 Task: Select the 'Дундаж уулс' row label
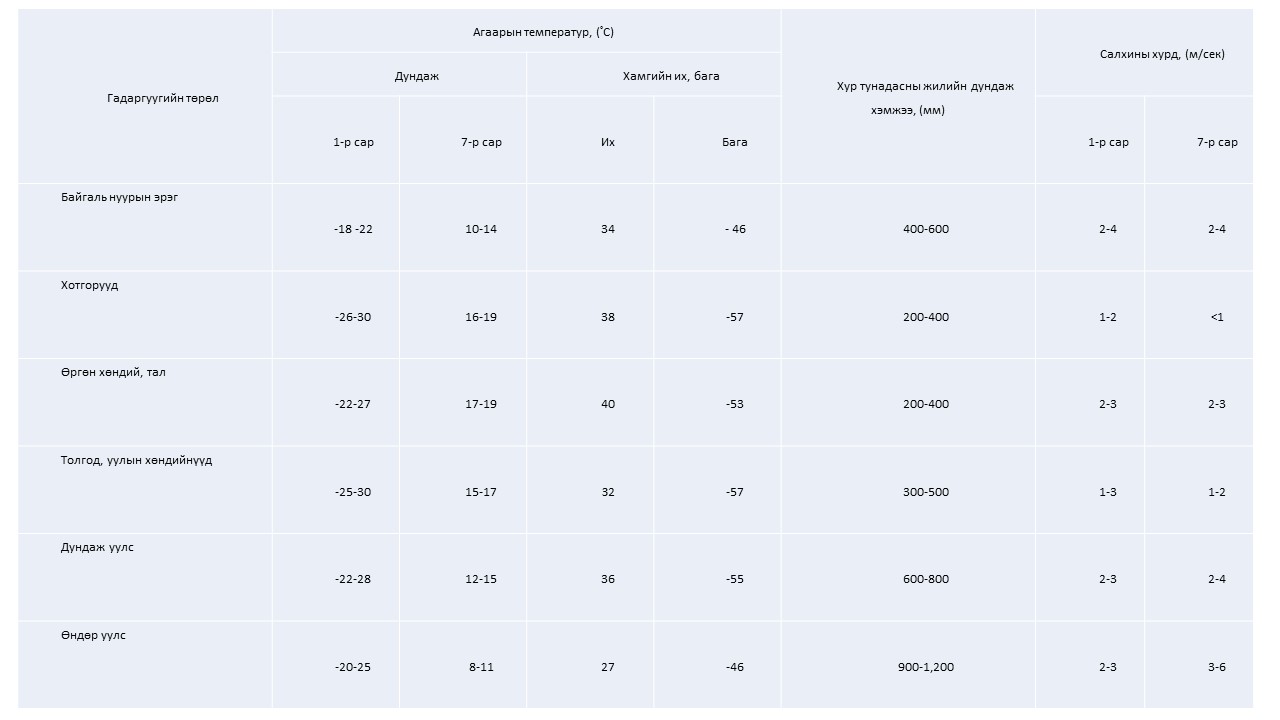[x=97, y=547]
